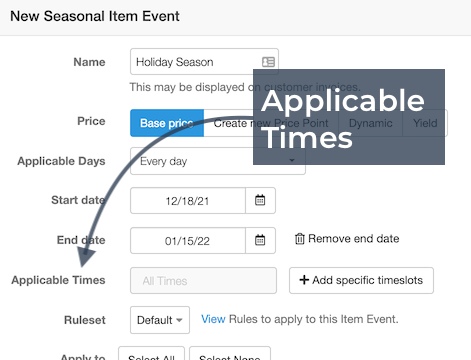Image resolution: width=471 pixels, height=360 pixels.
Task: Click the contact card icon in Name field
Action: 268,62
